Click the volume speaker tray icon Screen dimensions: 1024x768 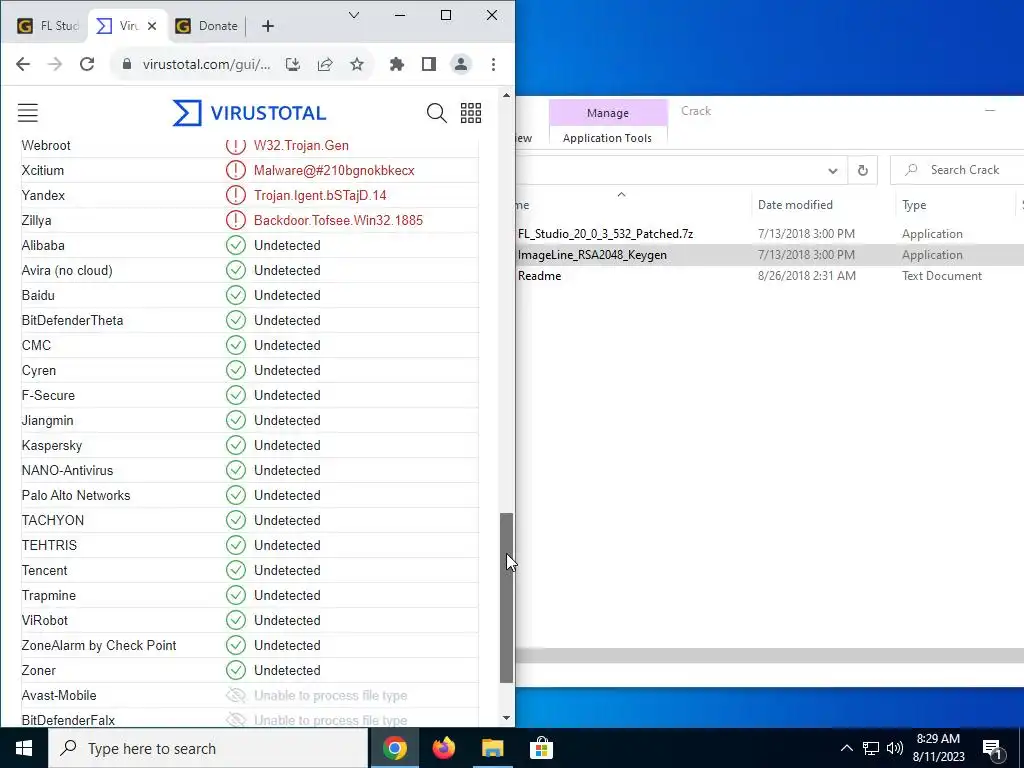(895, 748)
